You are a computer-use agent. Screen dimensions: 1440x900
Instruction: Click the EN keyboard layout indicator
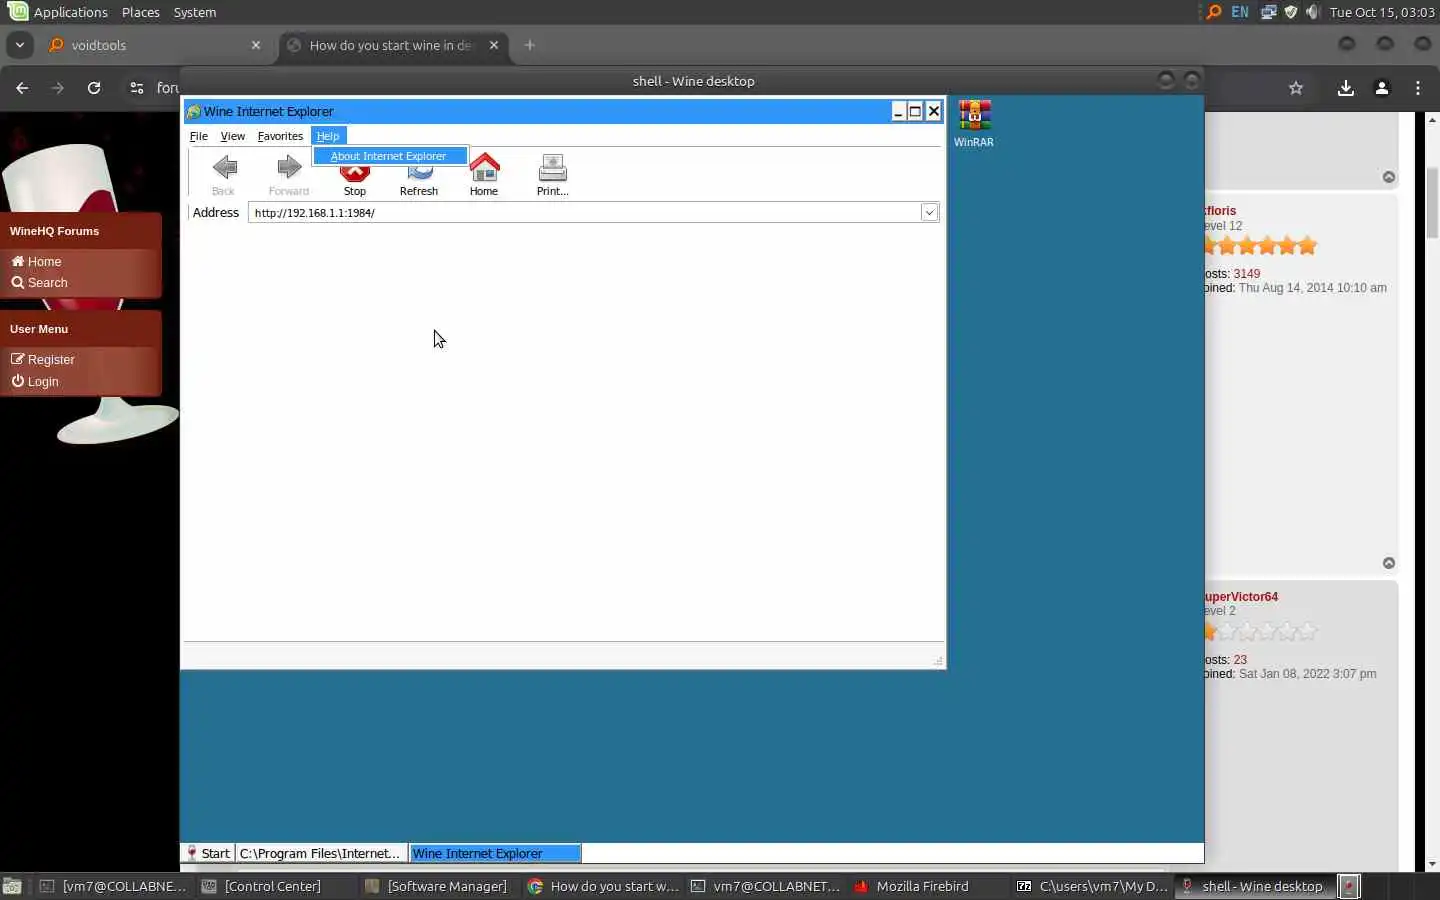point(1240,12)
